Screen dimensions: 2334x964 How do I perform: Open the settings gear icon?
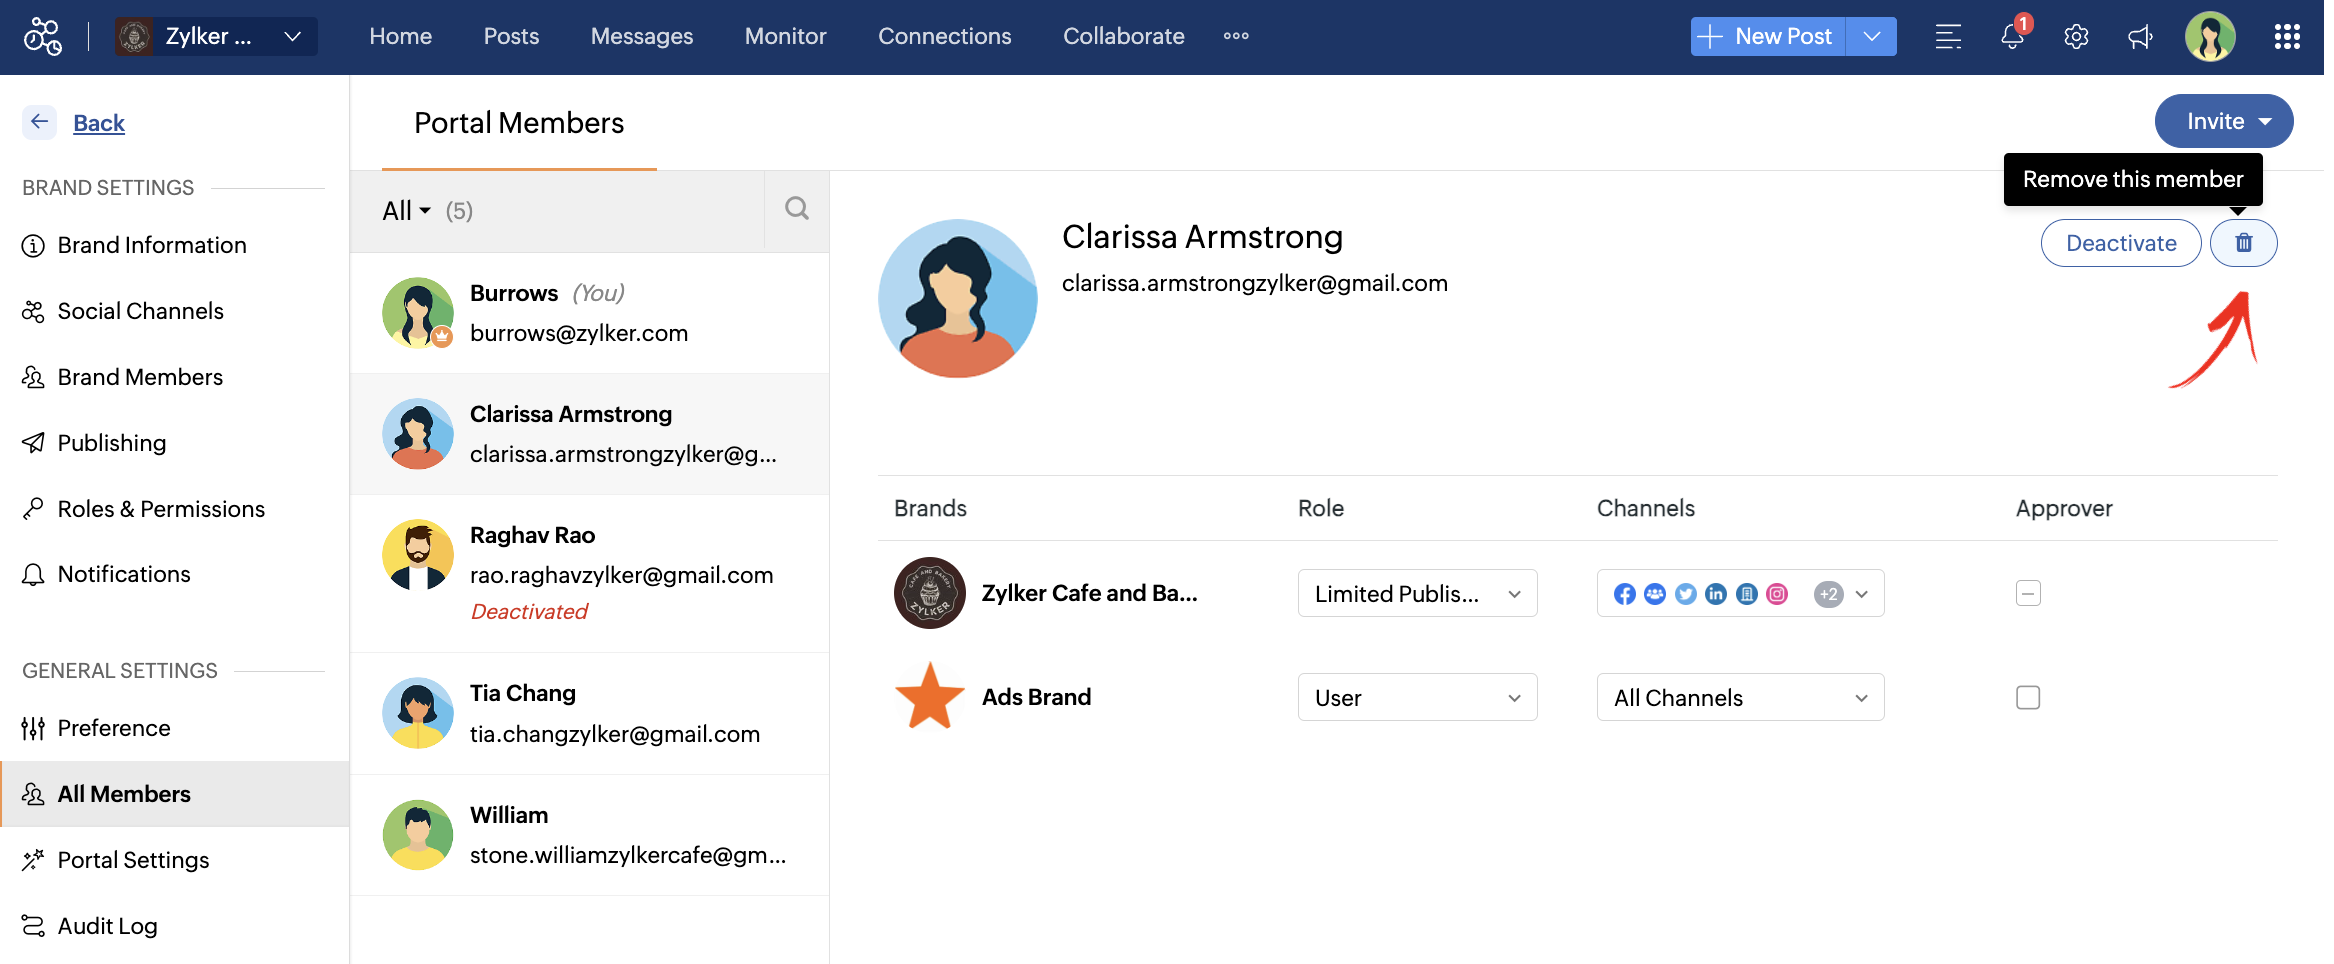[x=2076, y=37]
